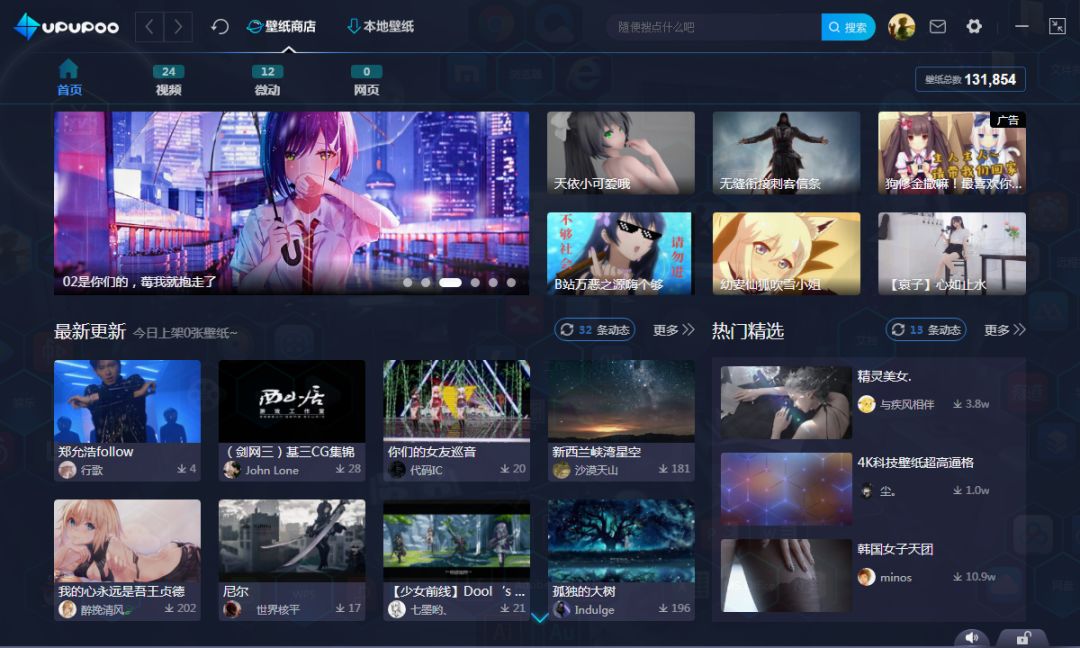Open the 孤独的大树 wallpaper card
Image resolution: width=1080 pixels, height=648 pixels.
point(621,560)
